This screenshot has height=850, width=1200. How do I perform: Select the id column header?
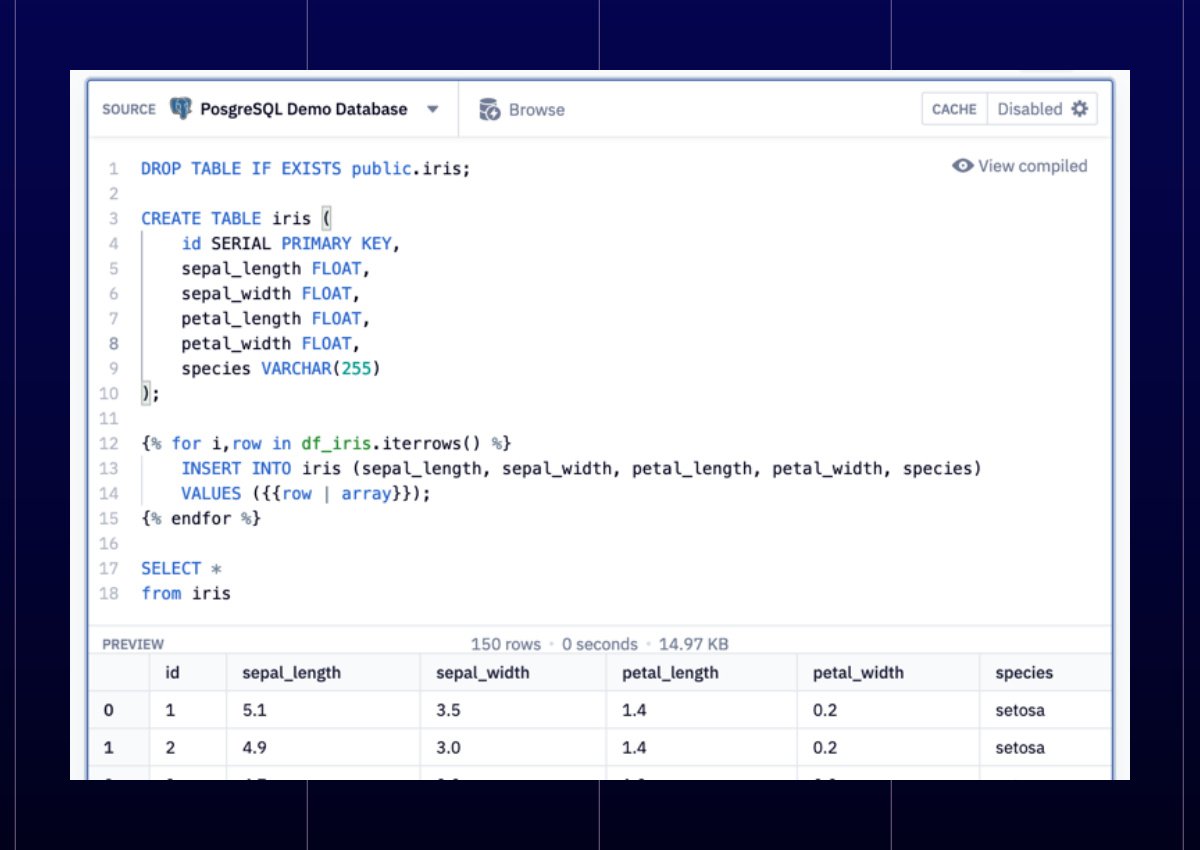coord(172,673)
